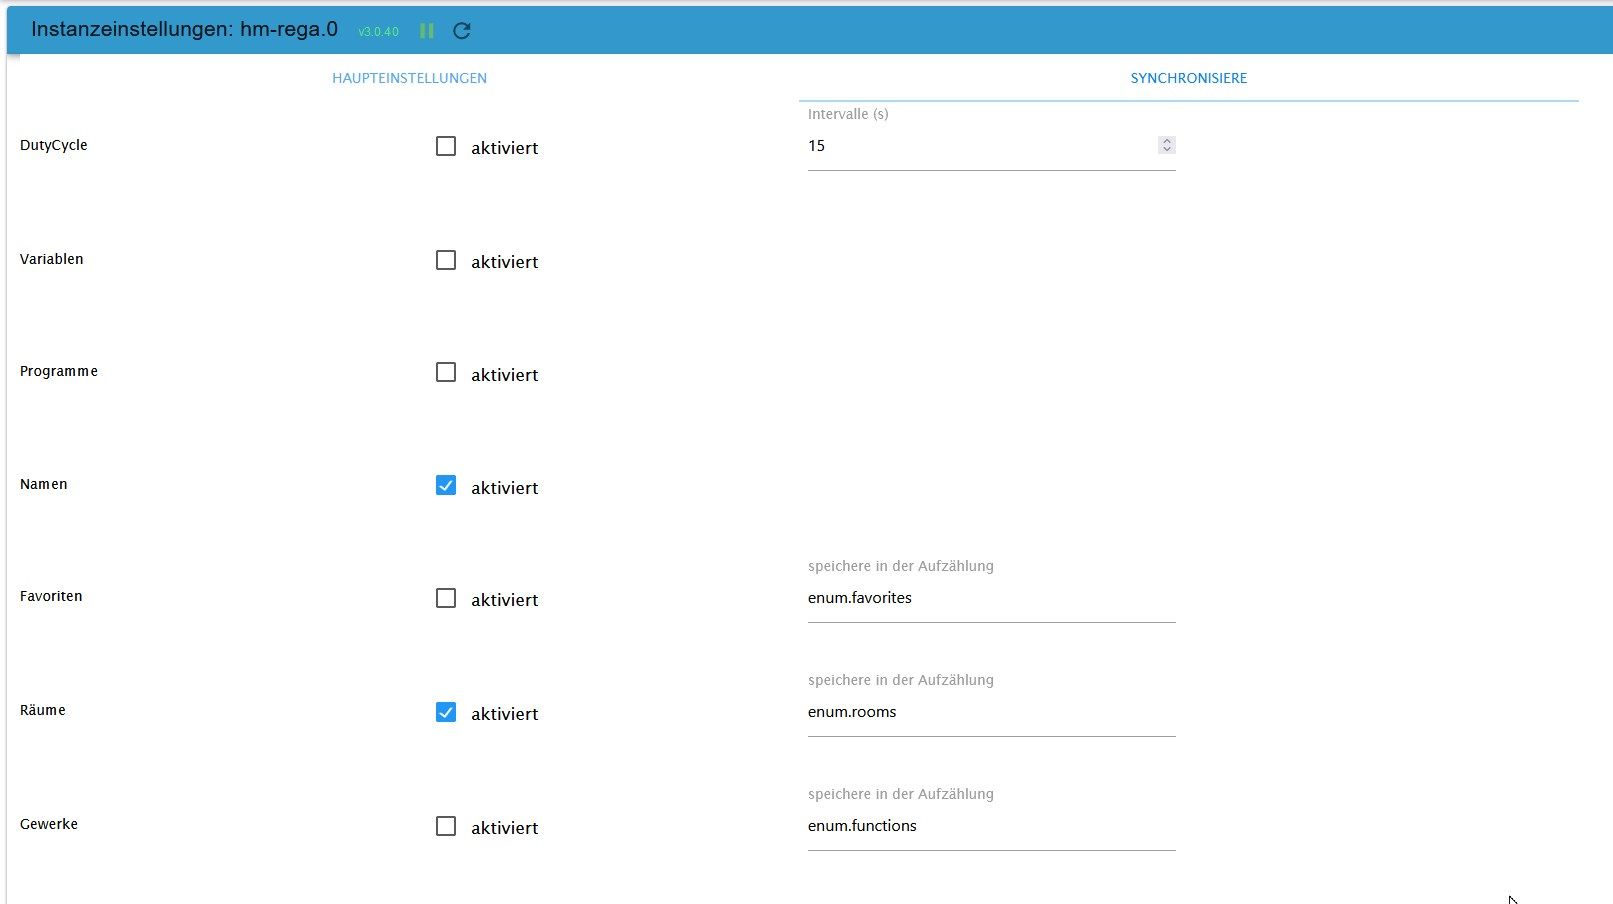Click the reload instance icon
Viewport: 1613px width, 904px height.
click(x=461, y=31)
